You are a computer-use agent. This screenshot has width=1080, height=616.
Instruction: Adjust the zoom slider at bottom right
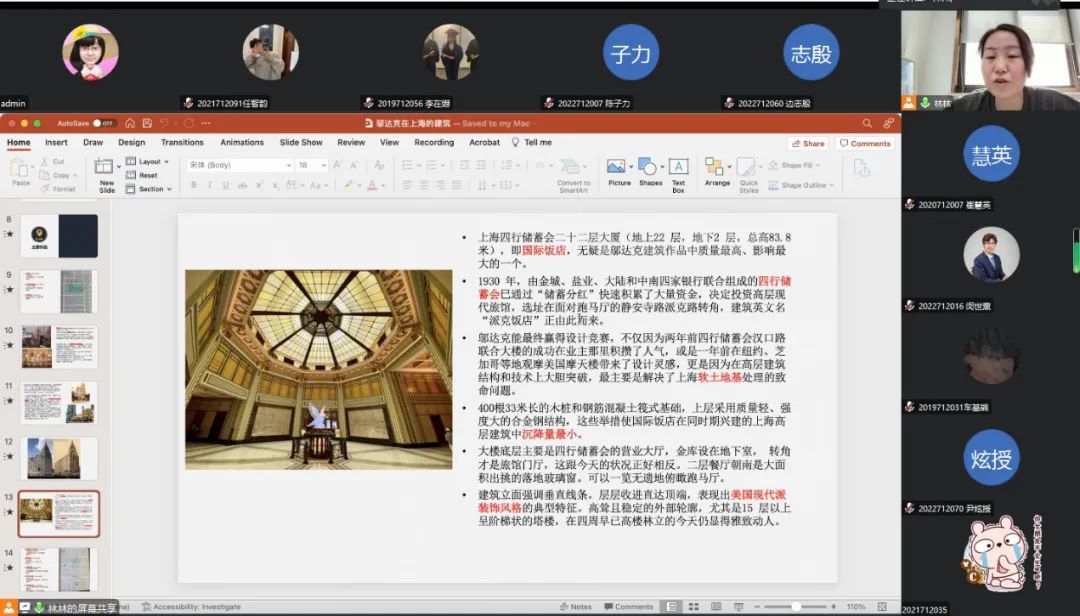(x=798, y=604)
